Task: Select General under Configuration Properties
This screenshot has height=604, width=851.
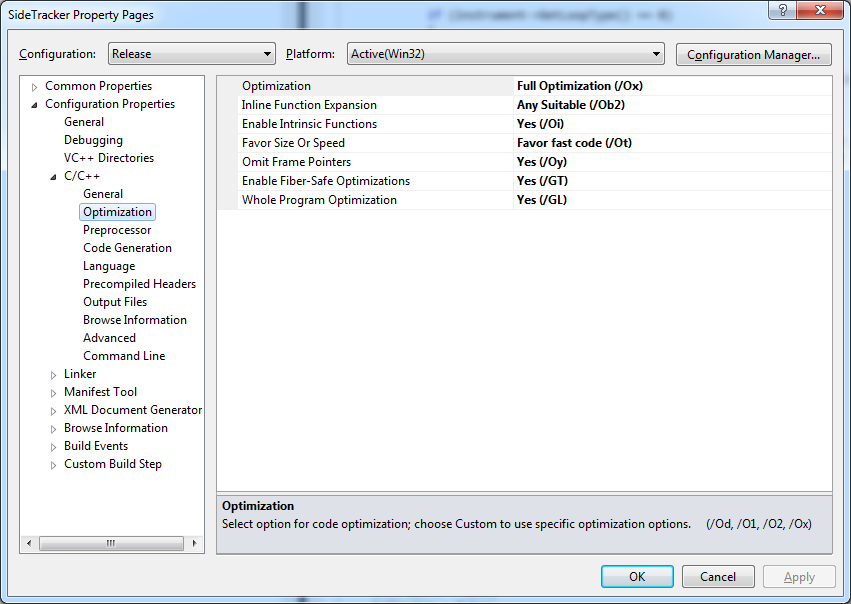Action: [84, 122]
